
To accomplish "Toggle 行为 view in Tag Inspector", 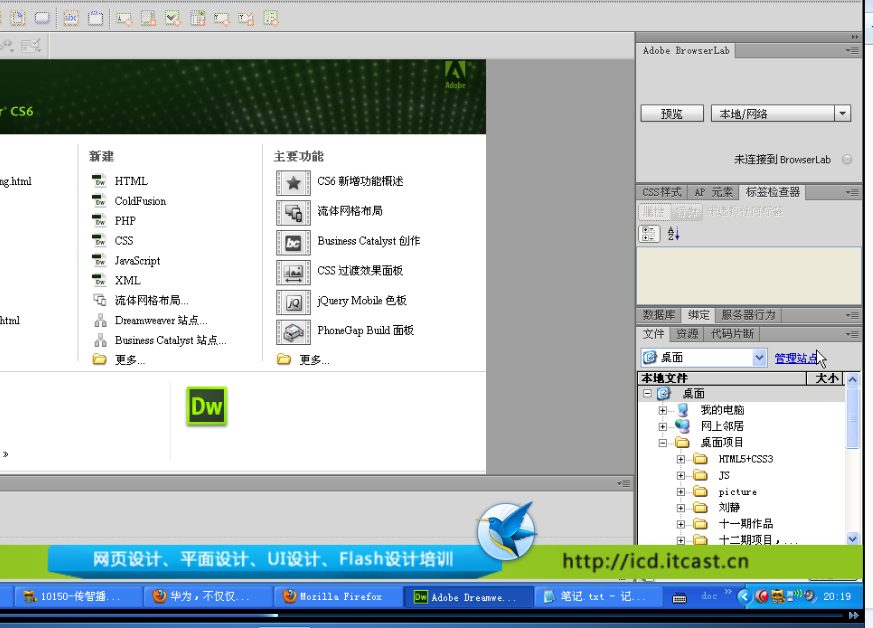I will (x=686, y=212).
